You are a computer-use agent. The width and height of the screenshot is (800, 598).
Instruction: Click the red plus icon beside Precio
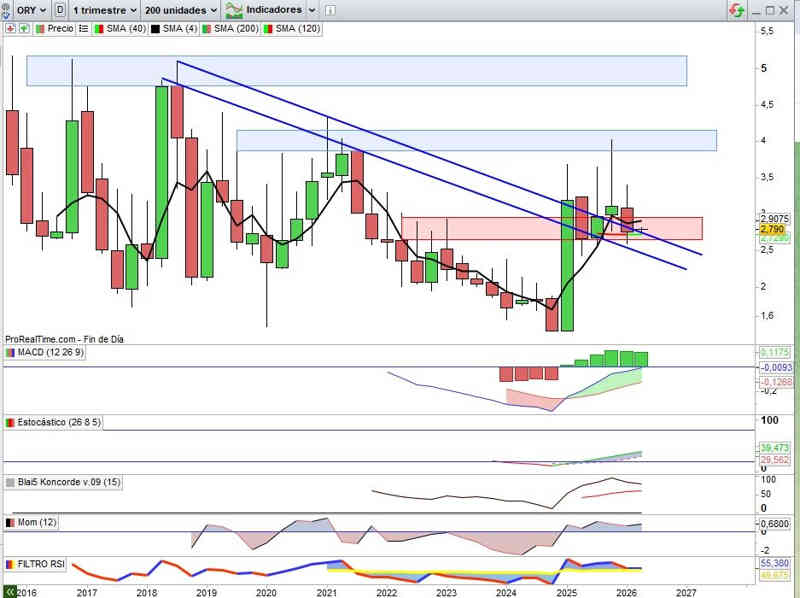pos(11,29)
